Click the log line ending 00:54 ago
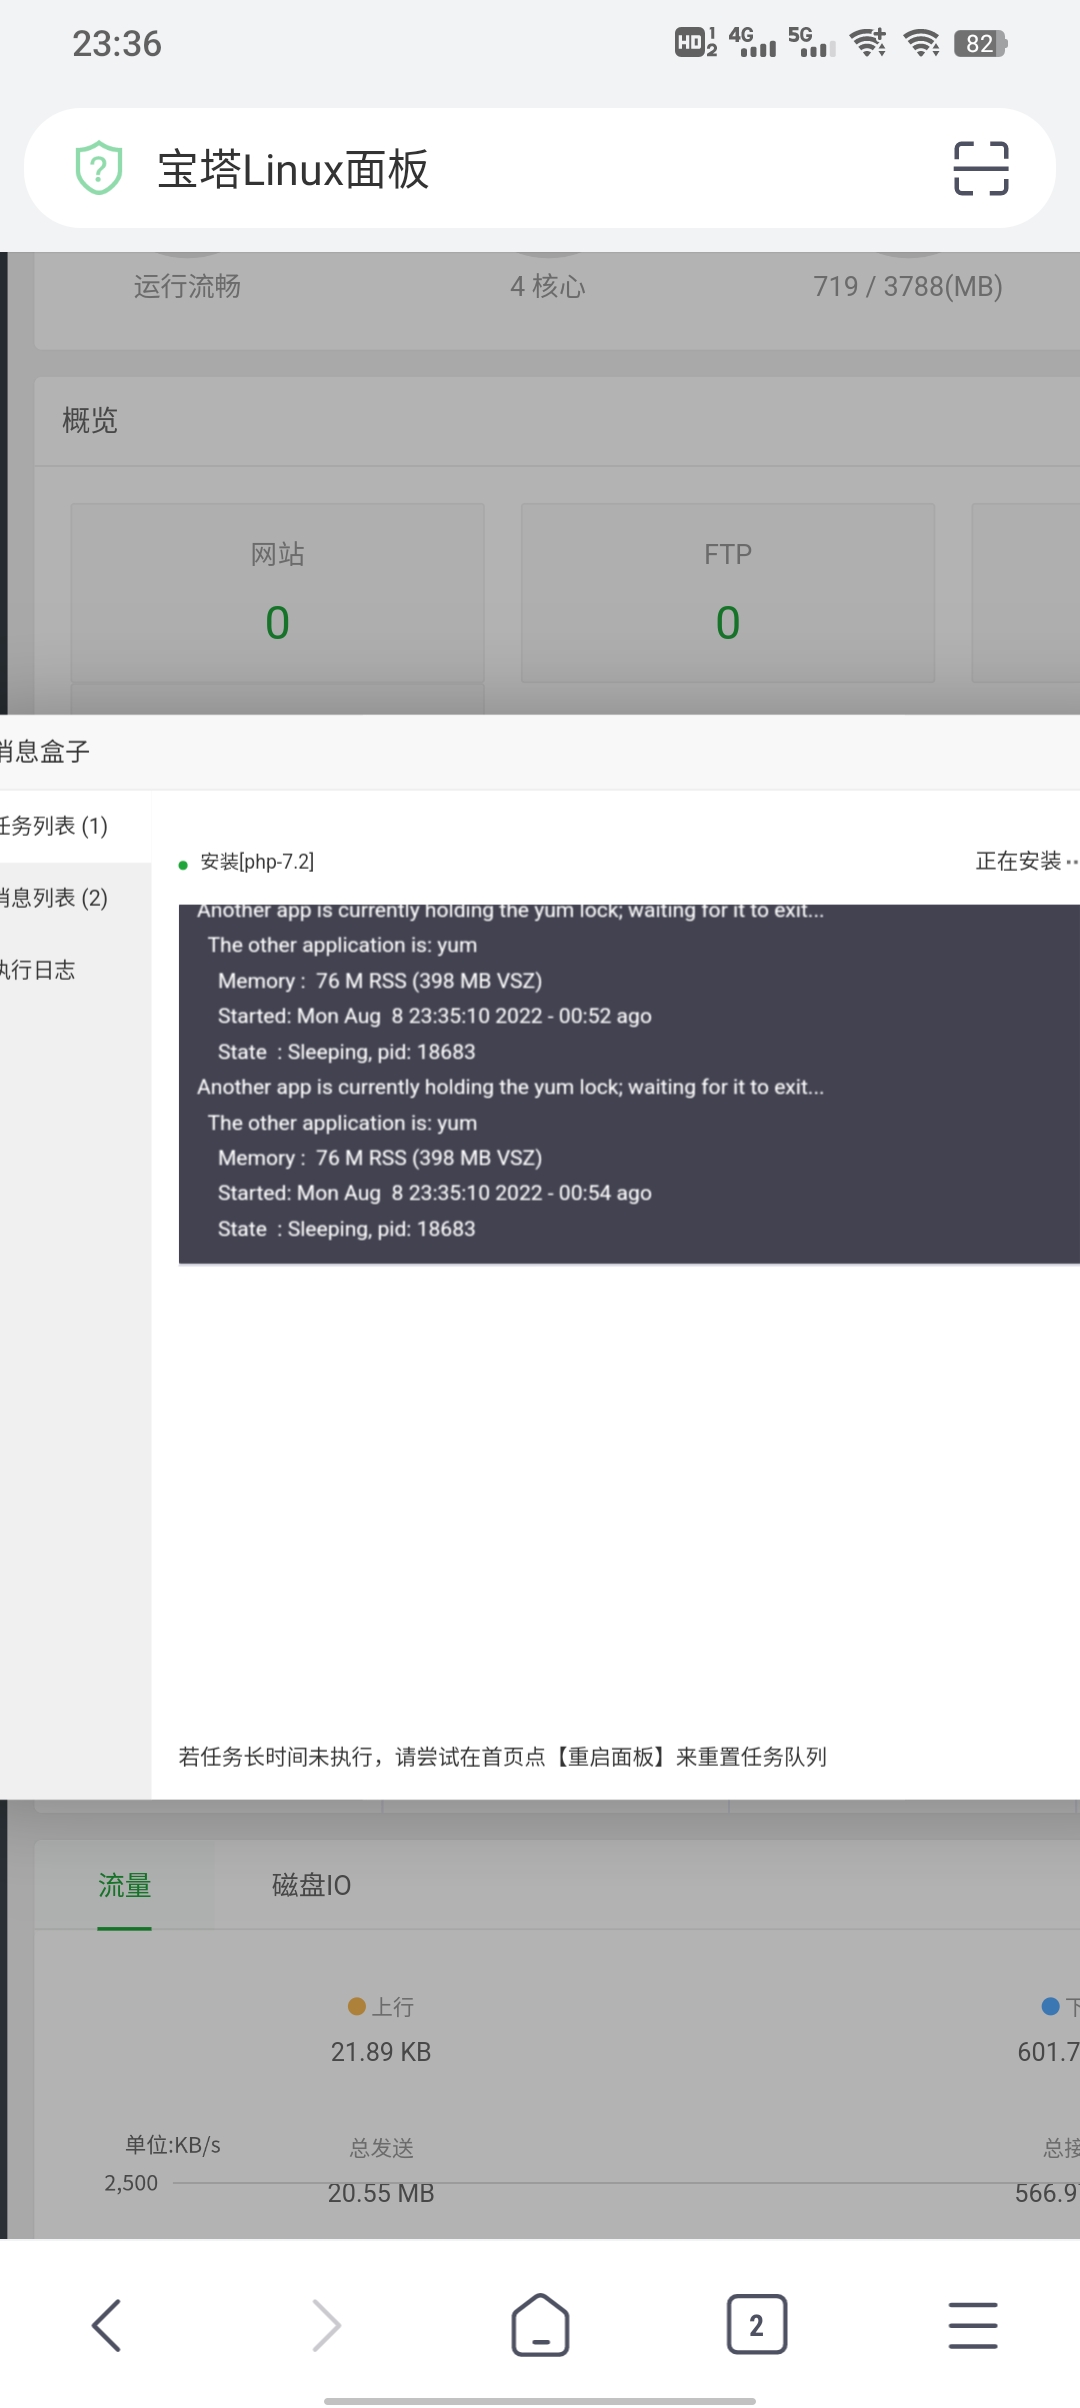Image resolution: width=1080 pixels, height=2408 pixels. (x=435, y=1193)
